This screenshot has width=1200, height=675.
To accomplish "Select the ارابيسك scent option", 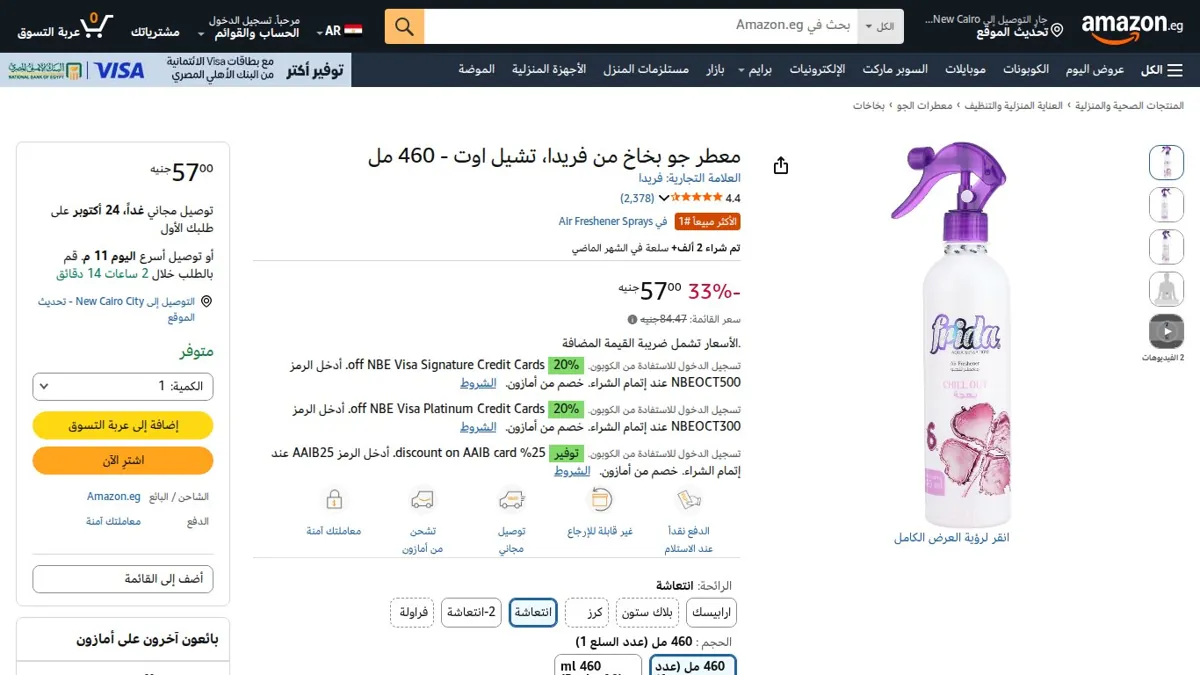I will coord(712,612).
